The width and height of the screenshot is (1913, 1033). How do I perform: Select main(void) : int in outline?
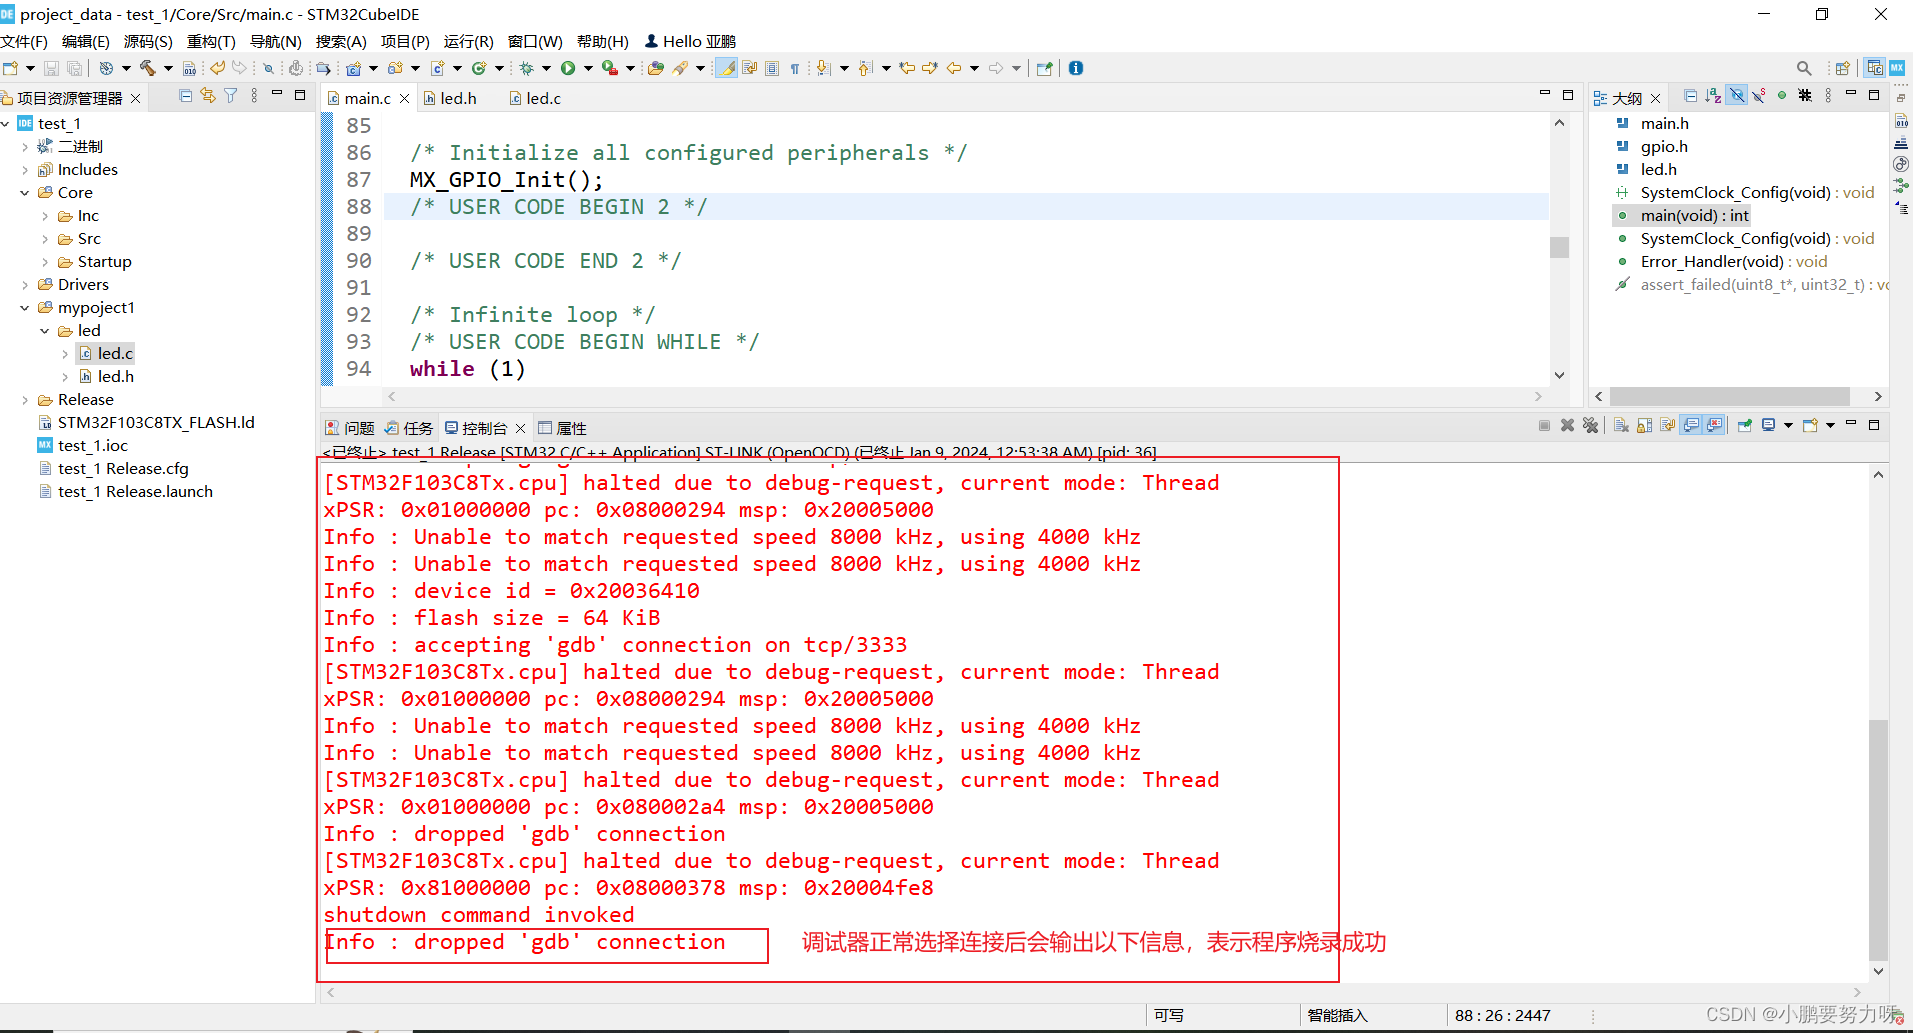(1694, 216)
